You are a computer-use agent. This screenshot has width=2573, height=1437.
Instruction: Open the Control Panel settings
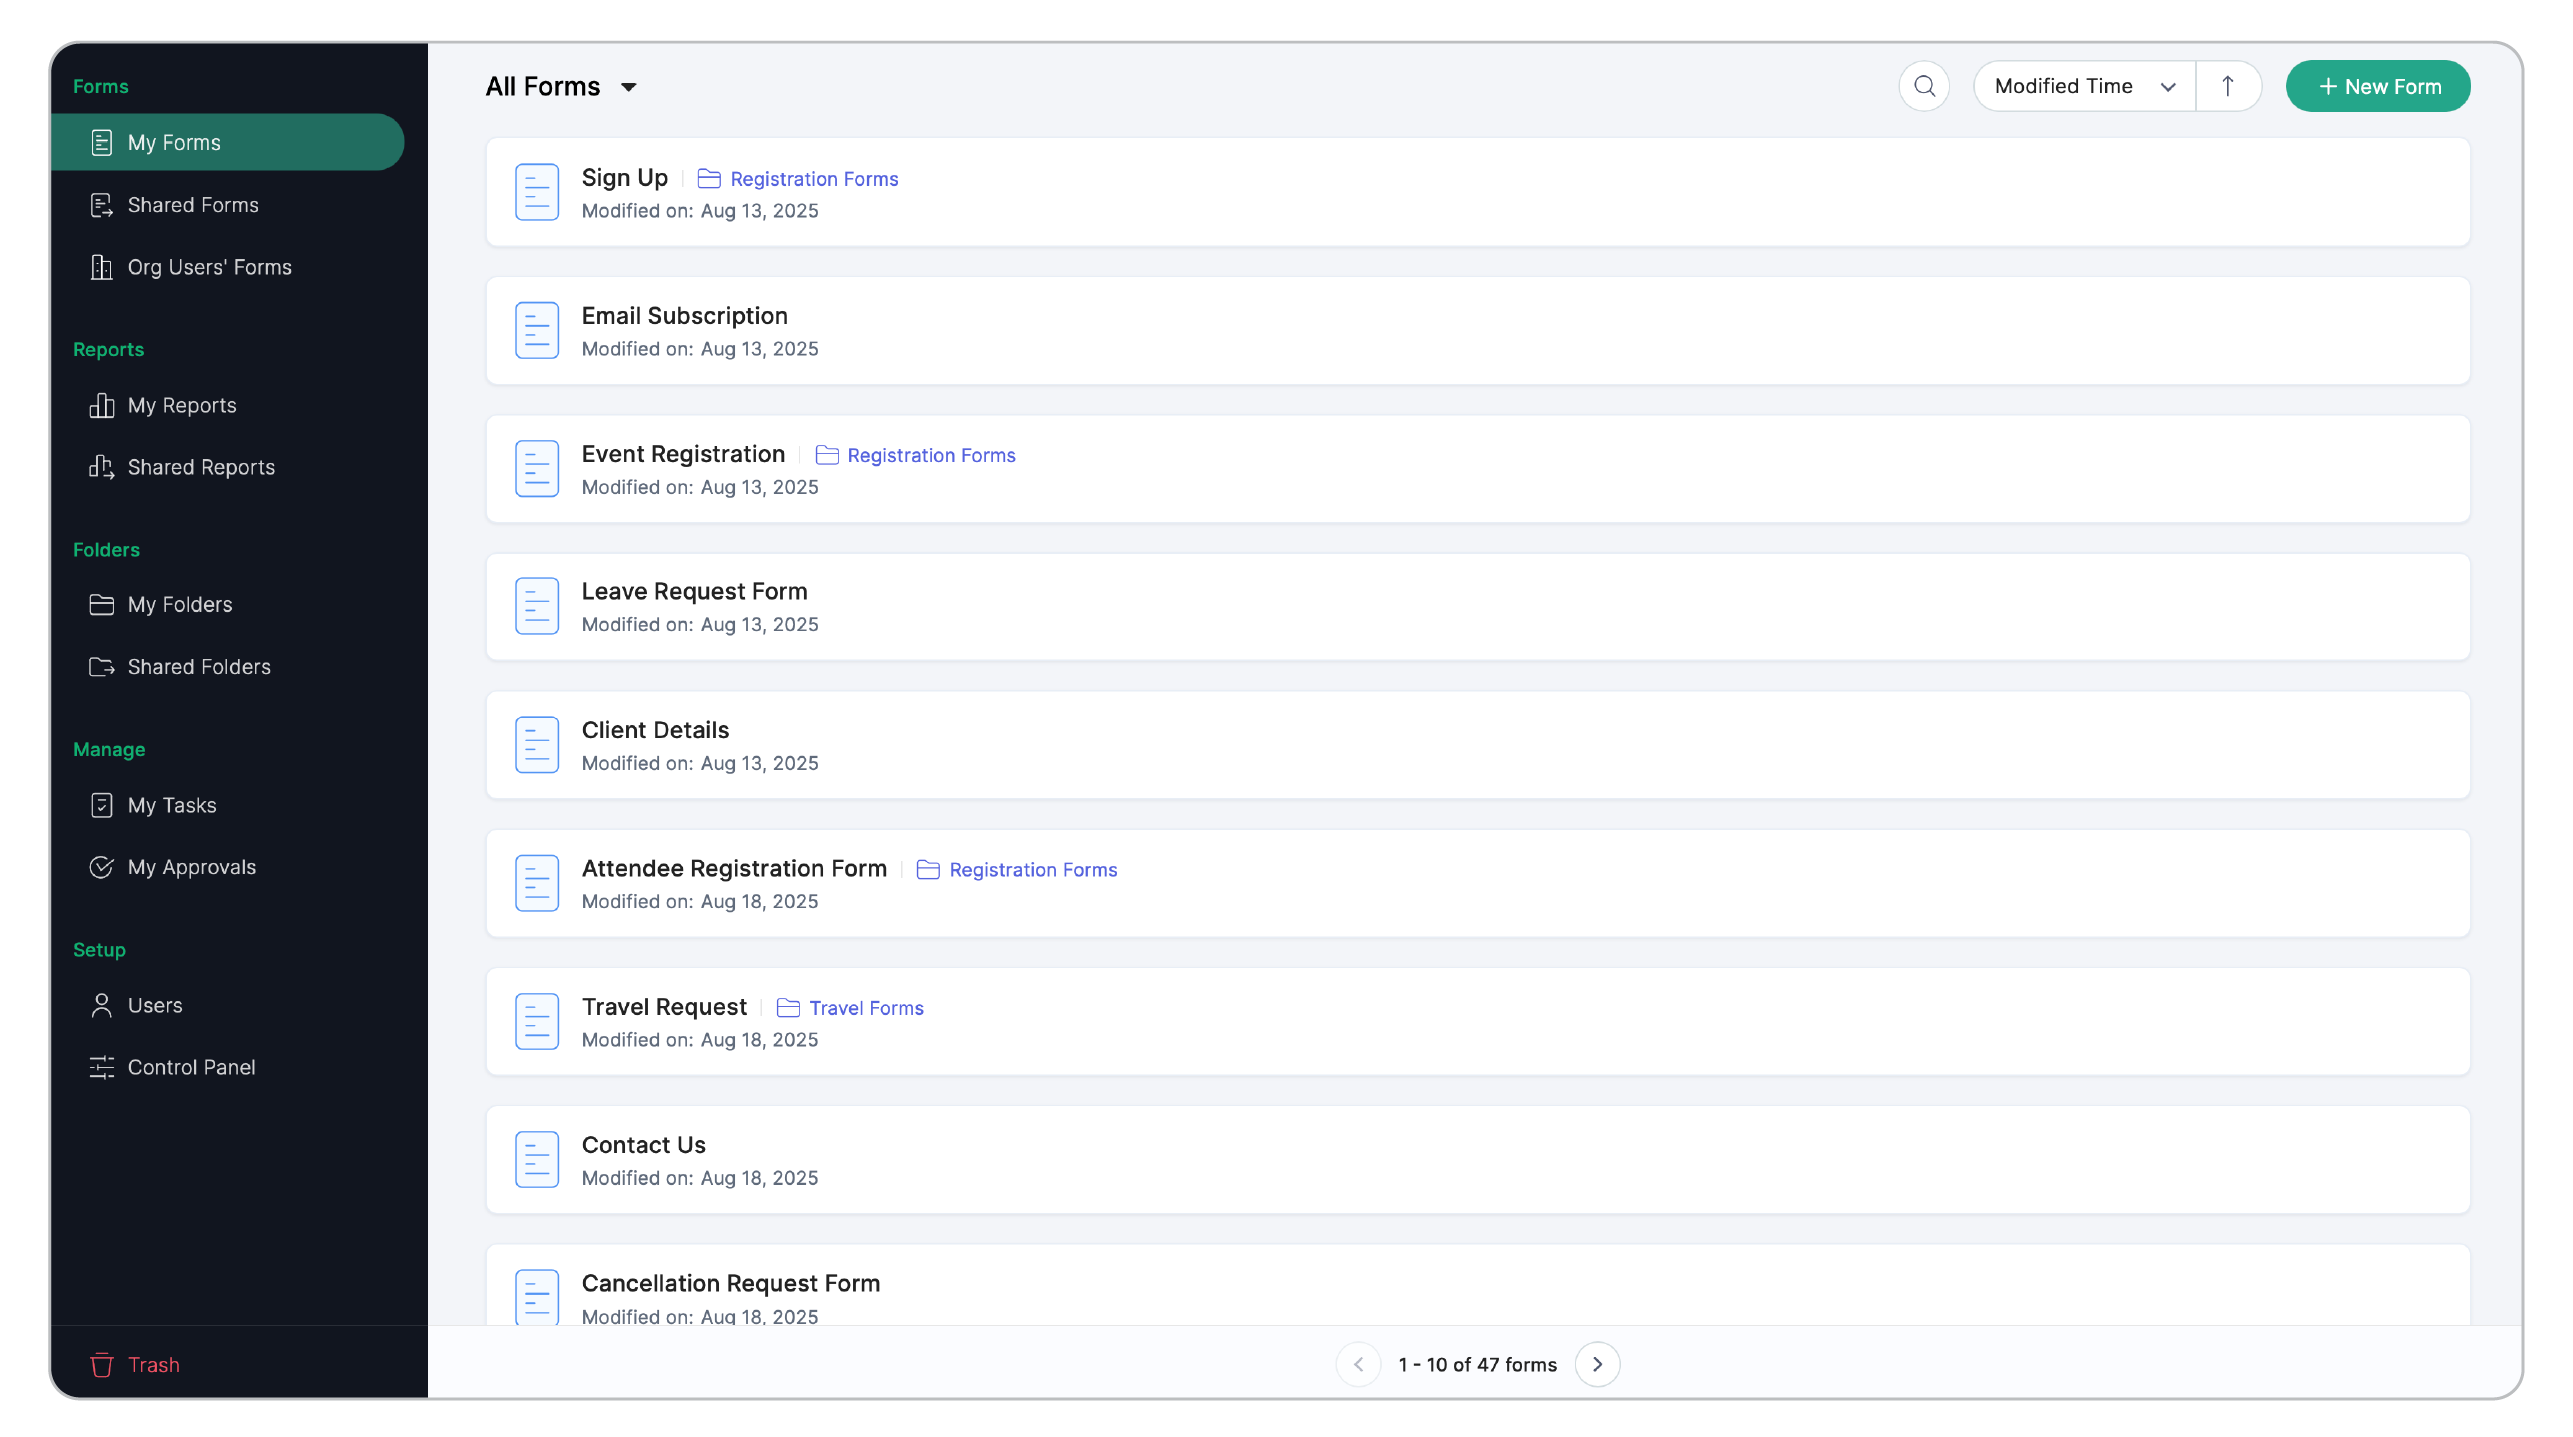(x=191, y=1067)
